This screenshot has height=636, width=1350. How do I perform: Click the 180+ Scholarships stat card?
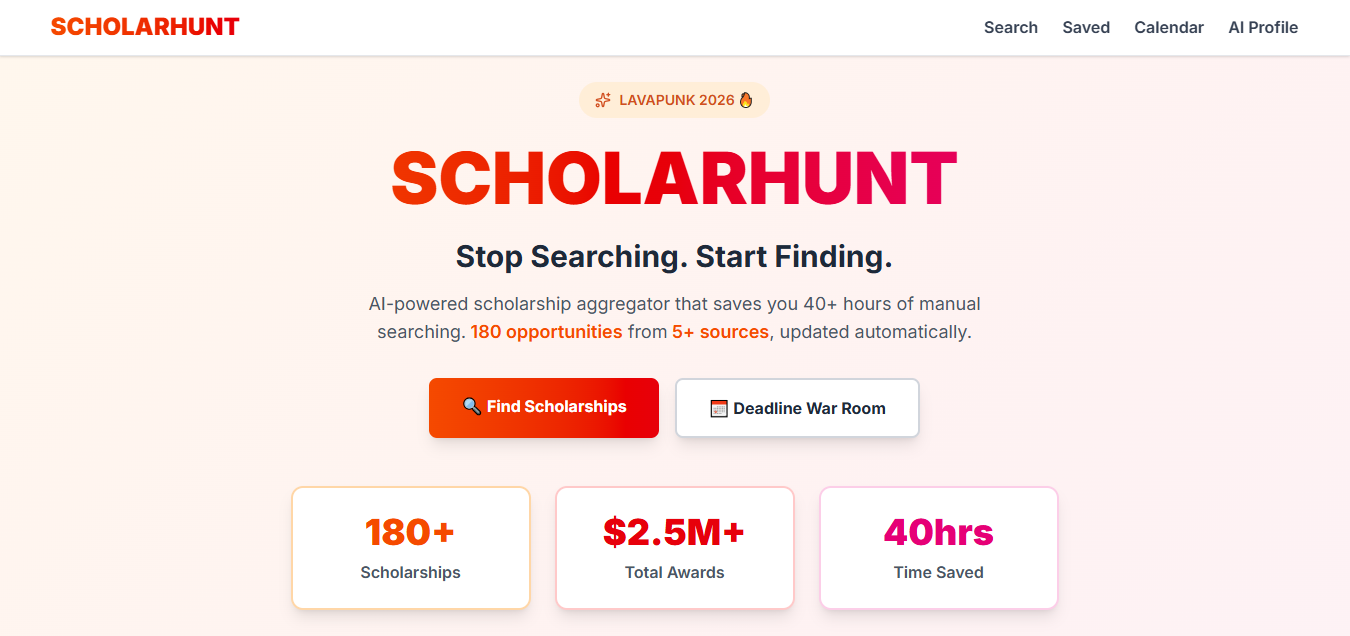[x=411, y=548]
